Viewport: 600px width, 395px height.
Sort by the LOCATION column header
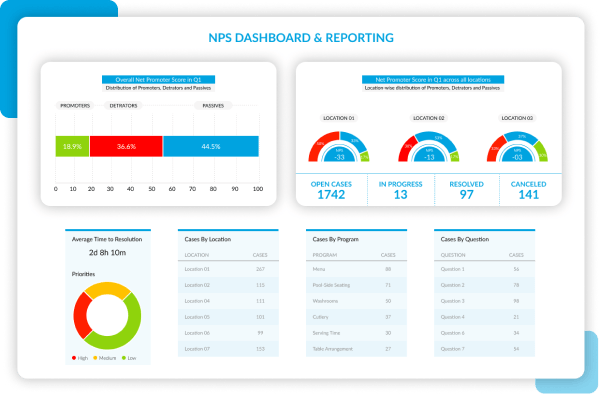[197, 255]
